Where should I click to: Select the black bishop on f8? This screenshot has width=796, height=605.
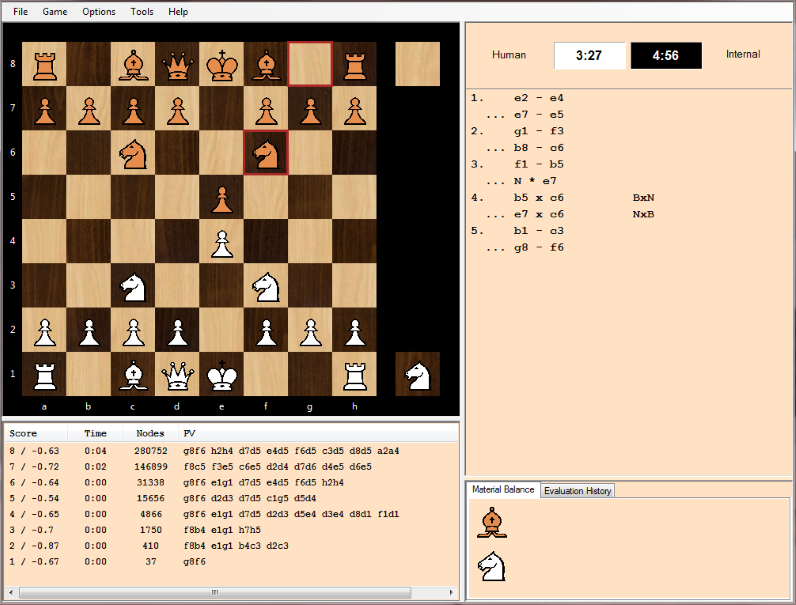coord(266,64)
